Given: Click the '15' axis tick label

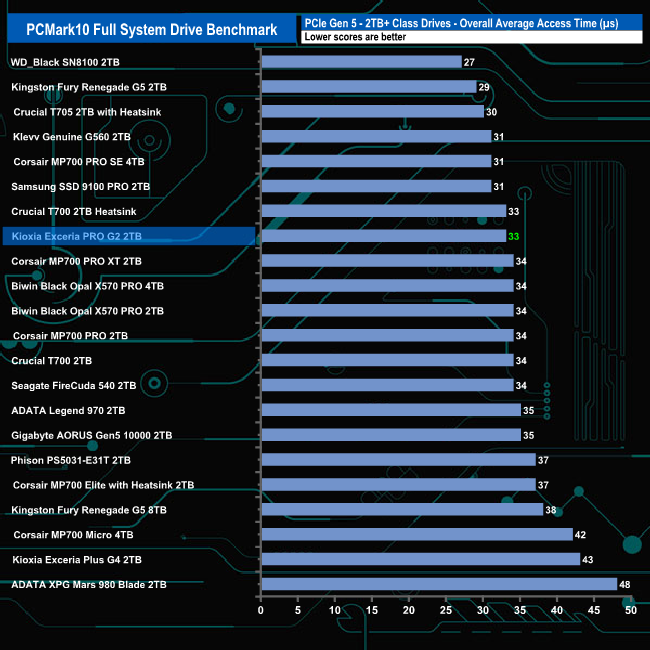Looking at the screenshot, I should tap(372, 610).
